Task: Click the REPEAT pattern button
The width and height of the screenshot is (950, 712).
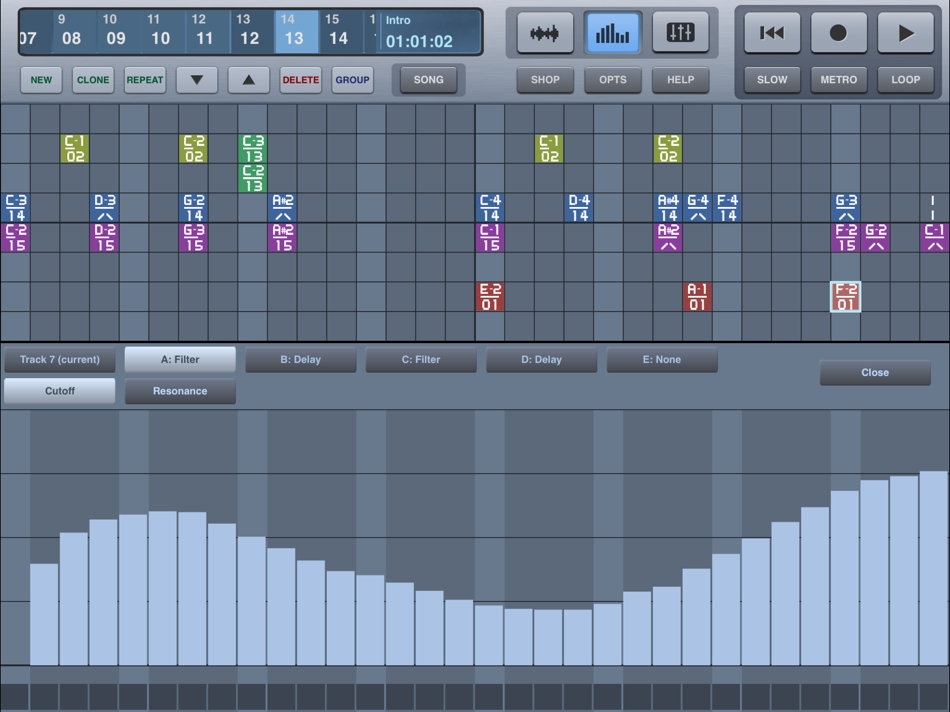Action: coord(145,80)
